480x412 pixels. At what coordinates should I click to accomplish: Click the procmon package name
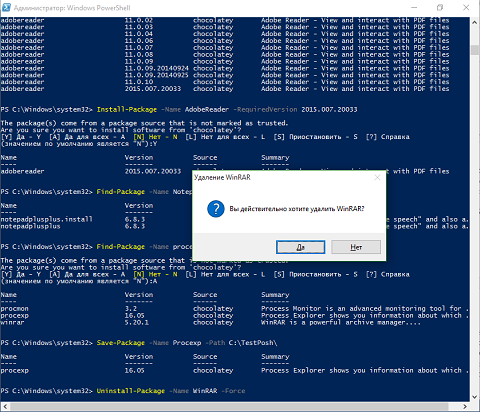tap(14, 309)
